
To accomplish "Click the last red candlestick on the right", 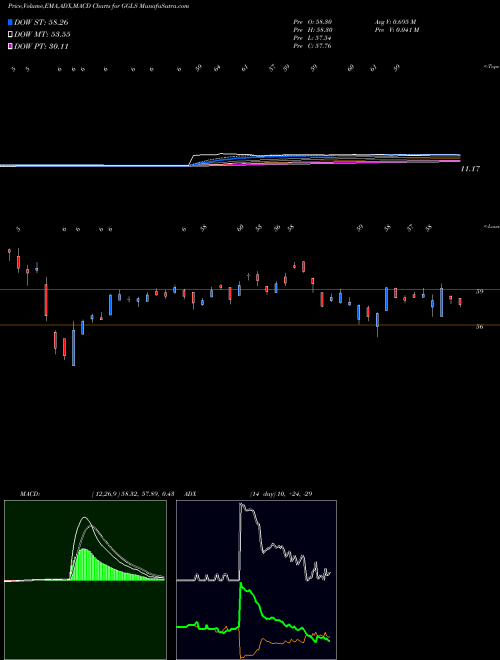I will (460, 302).
